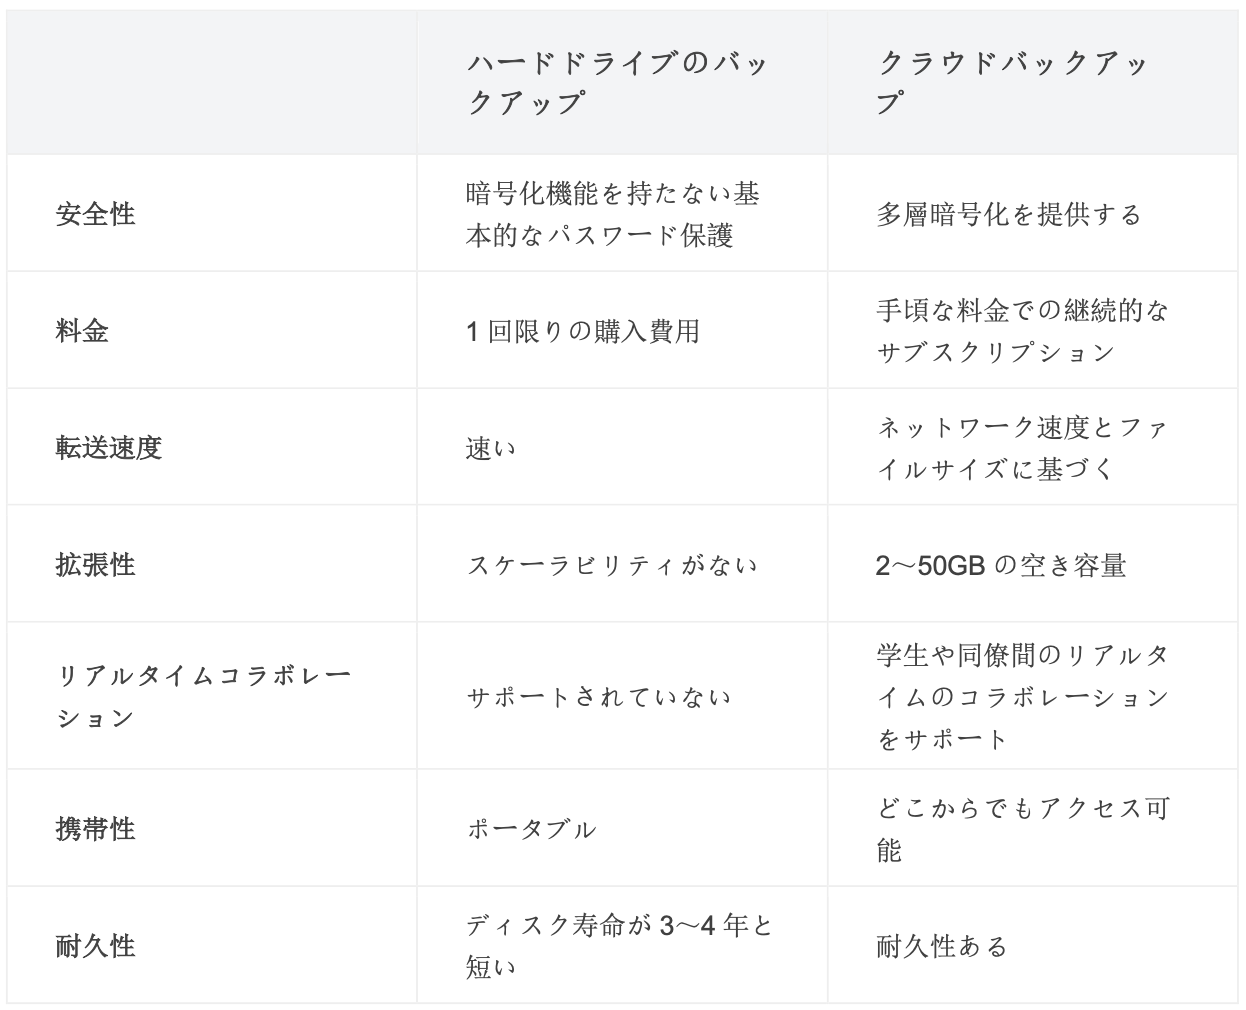Click the 多層暗号化を提供する cell
The width and height of the screenshot is (1246, 1010).
[1009, 215]
